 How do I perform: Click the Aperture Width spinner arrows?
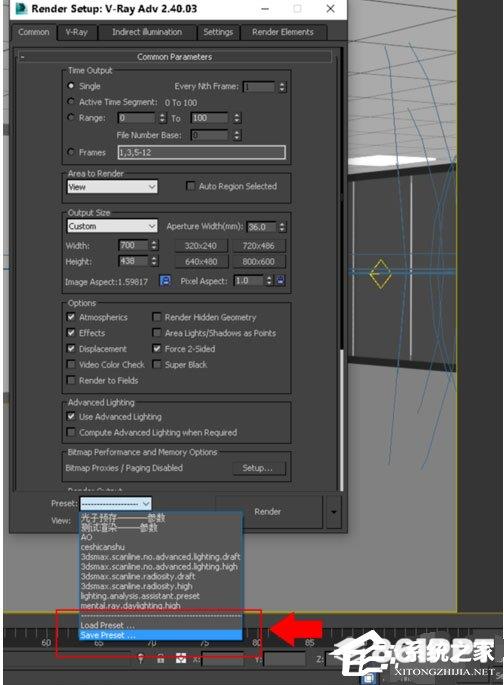(x=282, y=226)
